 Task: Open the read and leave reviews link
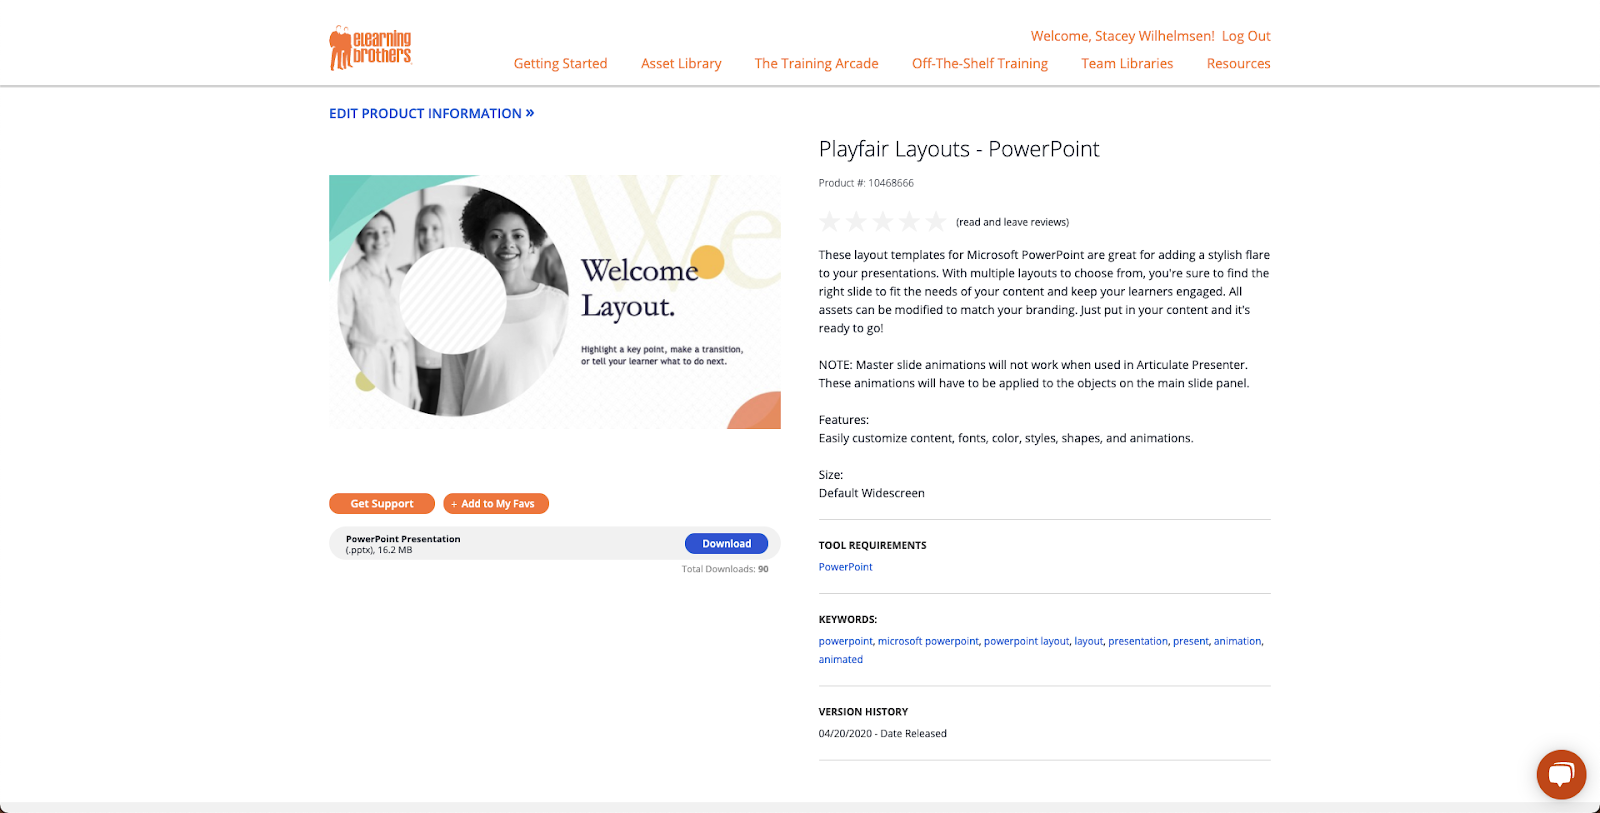pyautogui.click(x=1012, y=222)
